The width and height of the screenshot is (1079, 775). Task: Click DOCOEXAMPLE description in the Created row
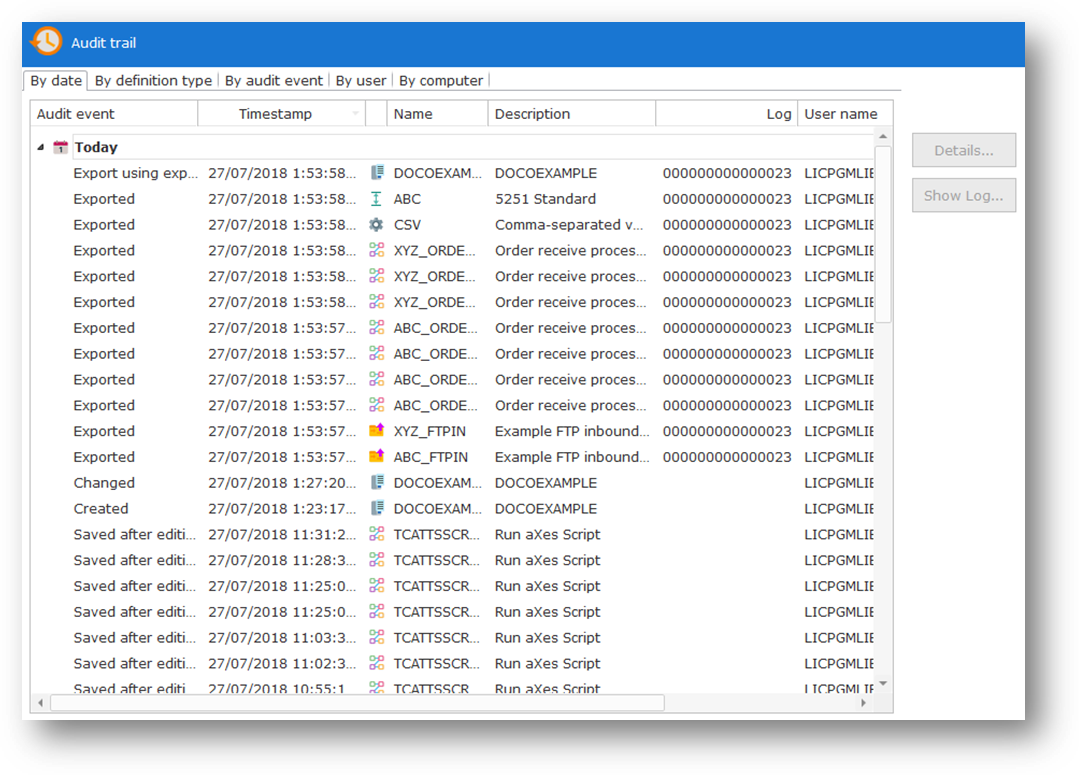[546, 509]
